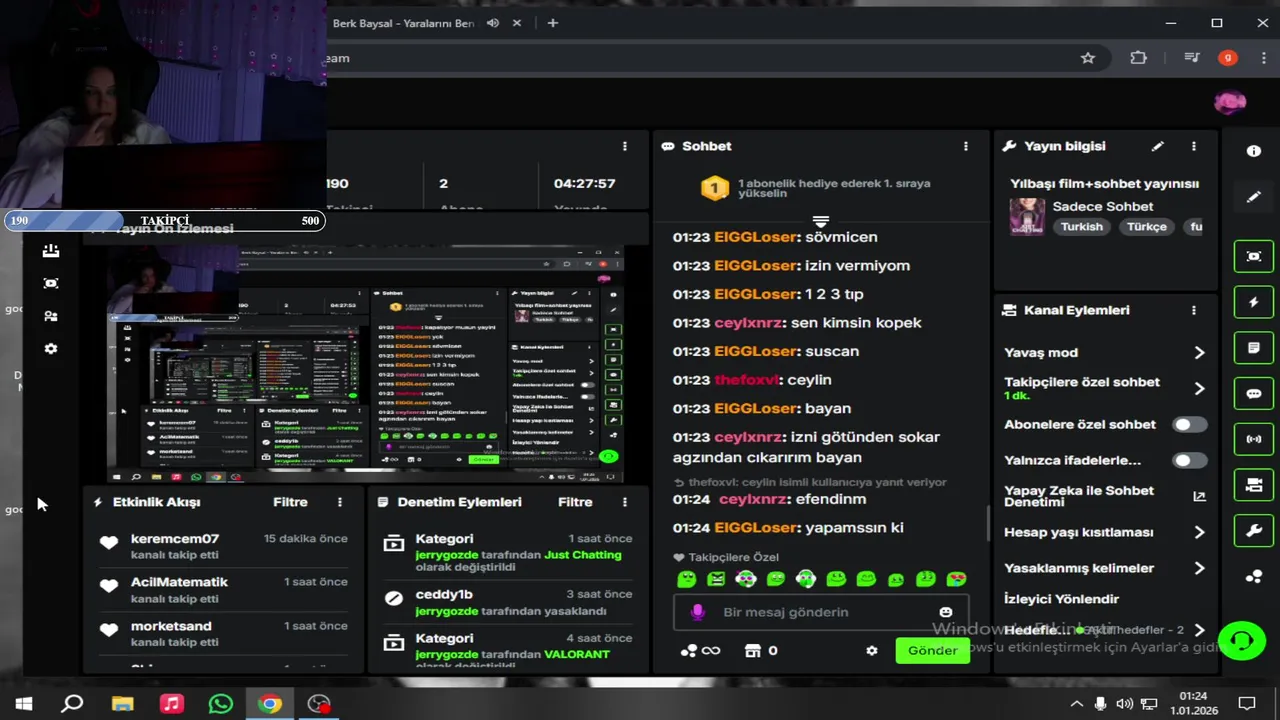Click the green headset support button

[x=1242, y=640]
